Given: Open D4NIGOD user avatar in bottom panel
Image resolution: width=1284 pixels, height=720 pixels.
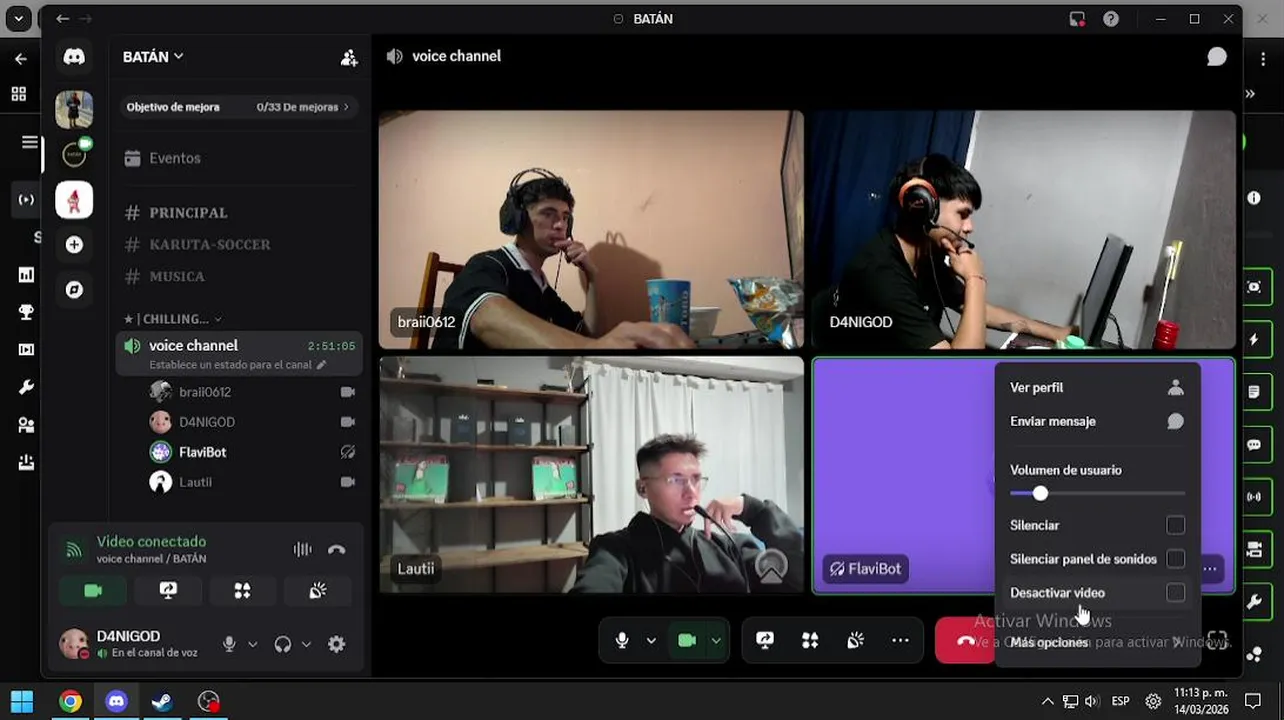Looking at the screenshot, I should coord(74,644).
